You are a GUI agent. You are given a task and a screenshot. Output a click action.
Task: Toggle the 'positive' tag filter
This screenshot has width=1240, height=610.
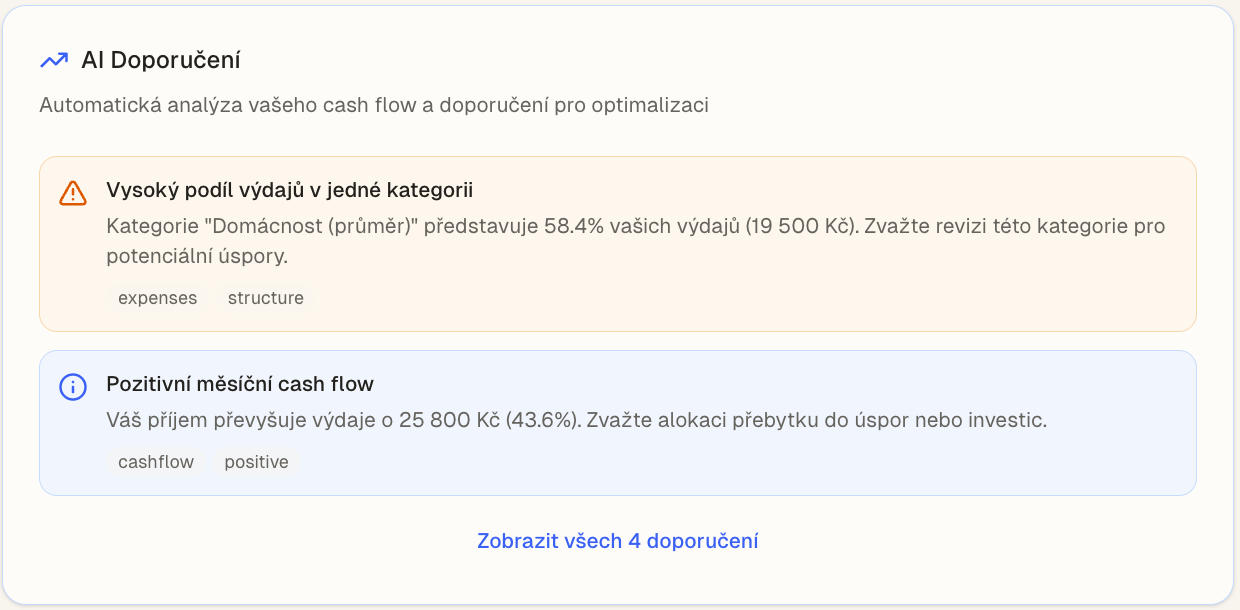pyautogui.click(x=256, y=461)
